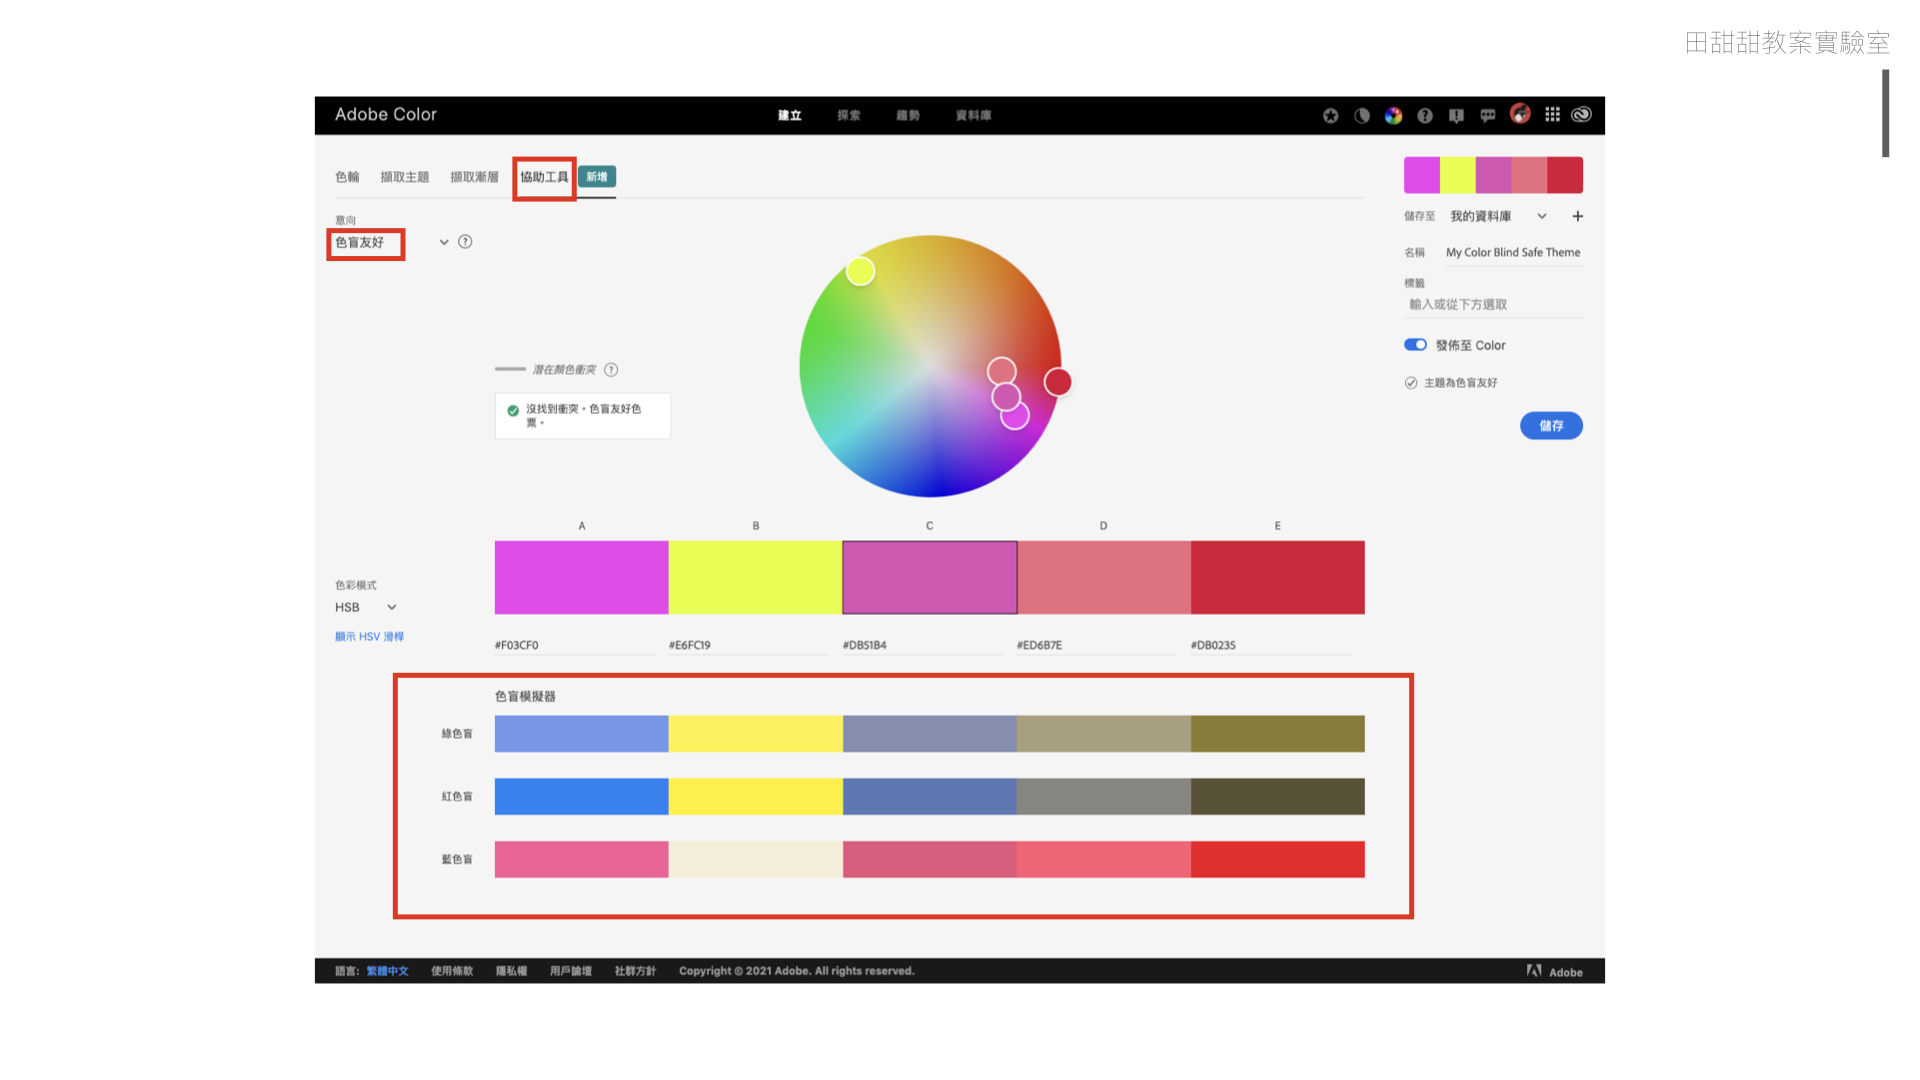Click the rainbow color wheel icon

(x=1393, y=116)
